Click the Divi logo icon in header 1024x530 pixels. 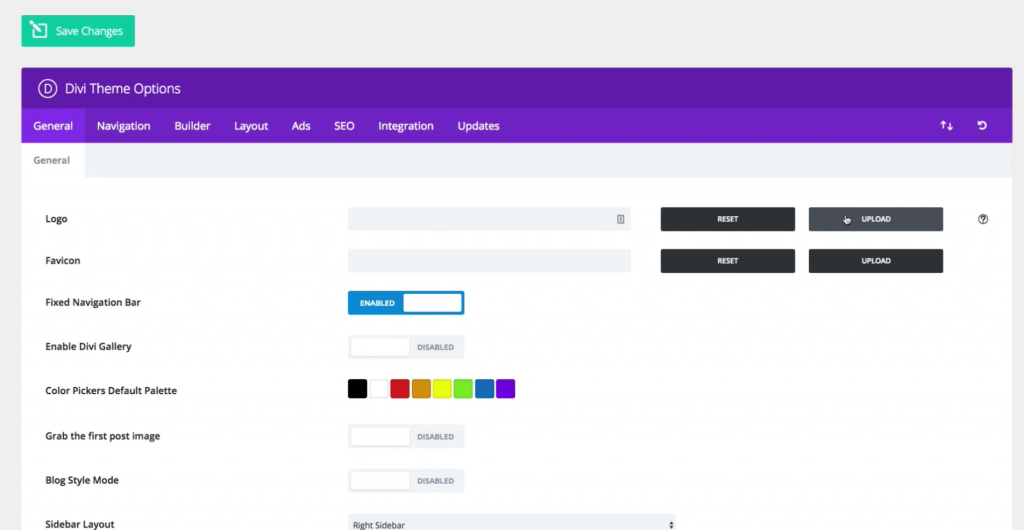coord(47,89)
